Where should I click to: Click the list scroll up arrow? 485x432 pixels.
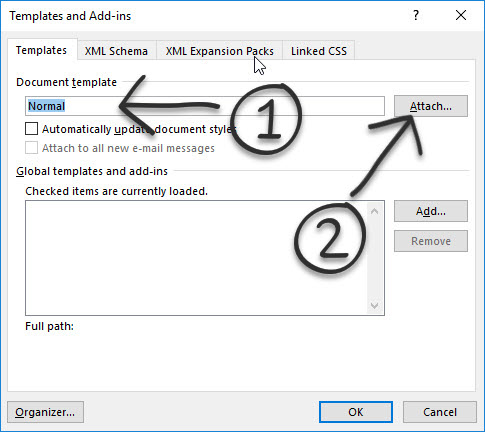point(374,211)
